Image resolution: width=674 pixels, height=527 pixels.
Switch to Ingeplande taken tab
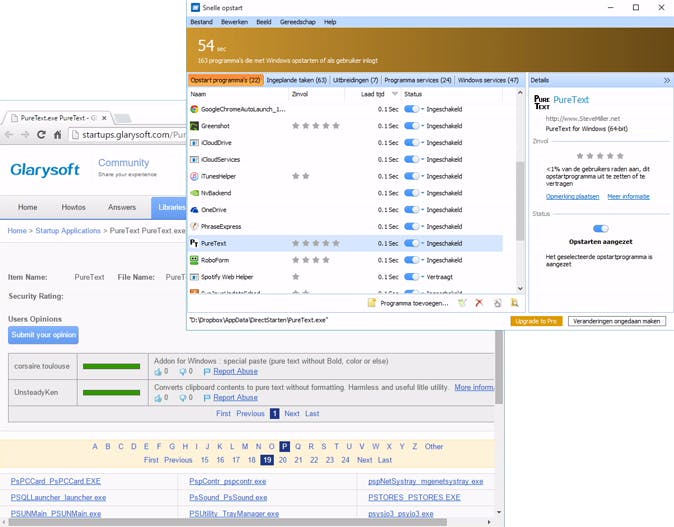coord(297,80)
